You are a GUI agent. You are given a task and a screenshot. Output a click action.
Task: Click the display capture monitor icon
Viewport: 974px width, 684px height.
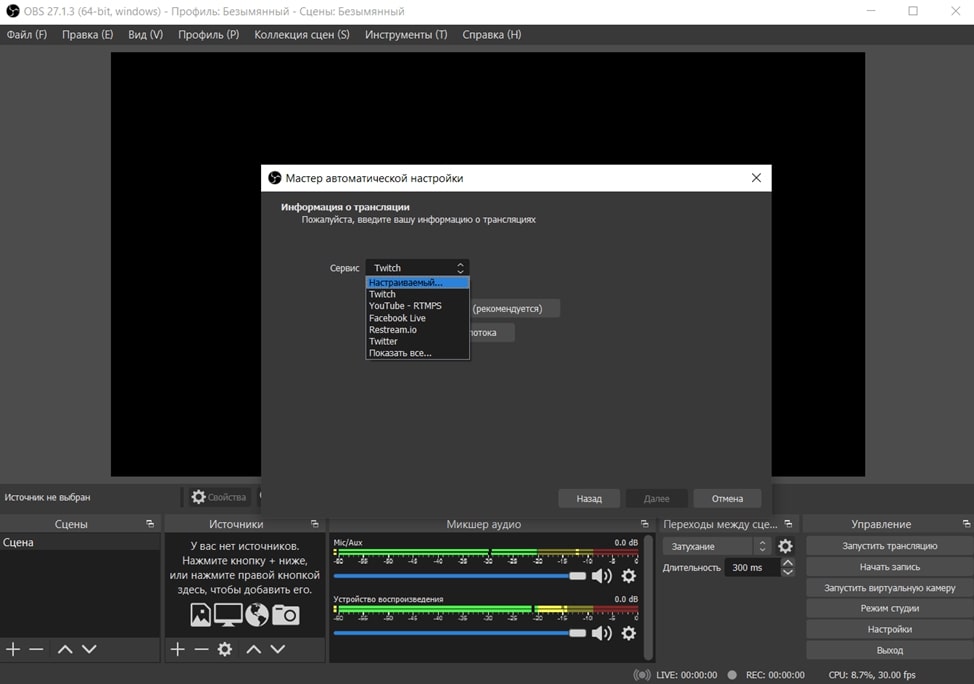[x=228, y=614]
